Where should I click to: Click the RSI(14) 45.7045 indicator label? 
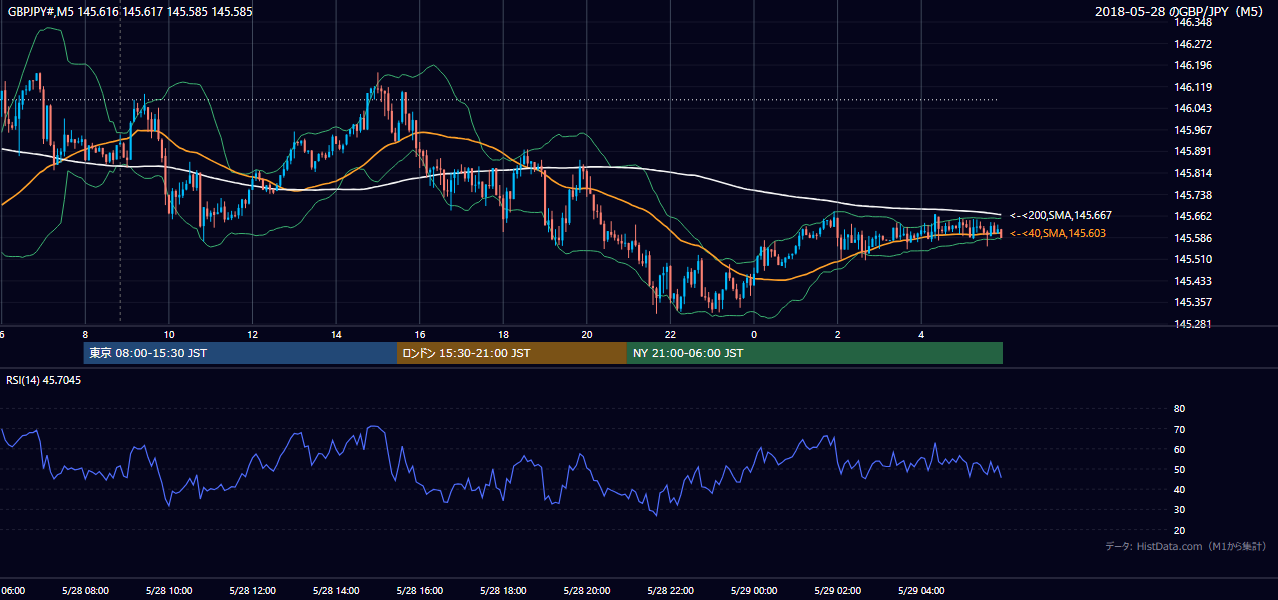click(x=44, y=380)
